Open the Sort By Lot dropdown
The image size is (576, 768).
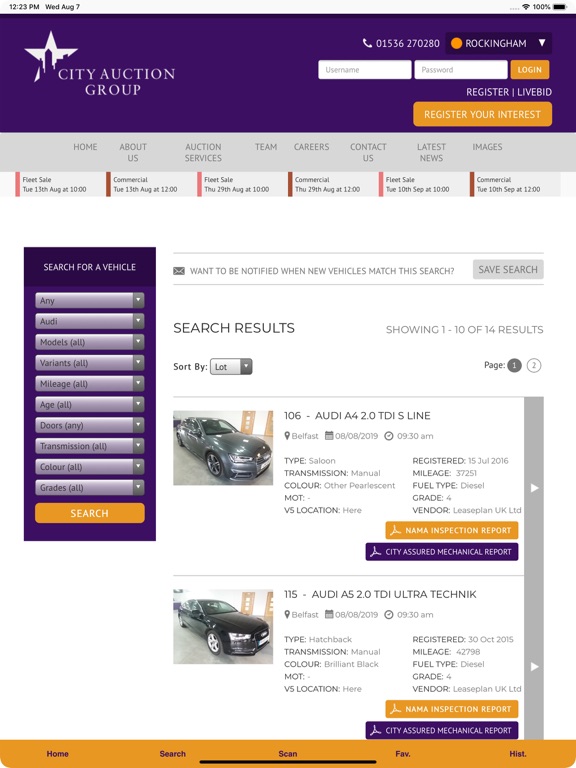(x=231, y=366)
